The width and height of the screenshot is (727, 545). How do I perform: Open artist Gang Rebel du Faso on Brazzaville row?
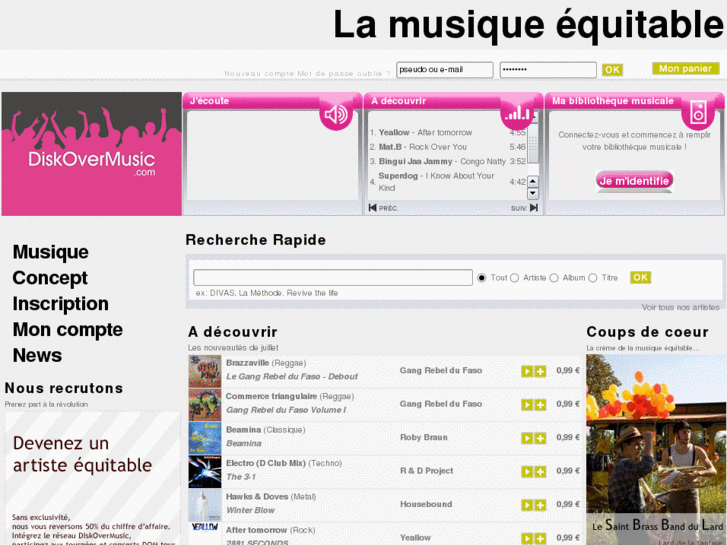440,371
